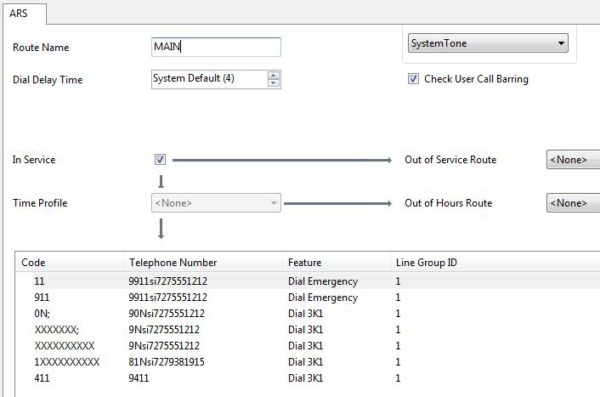Uncheck the In Service checkbox
Viewport: 600px width, 397px height.
click(x=160, y=159)
